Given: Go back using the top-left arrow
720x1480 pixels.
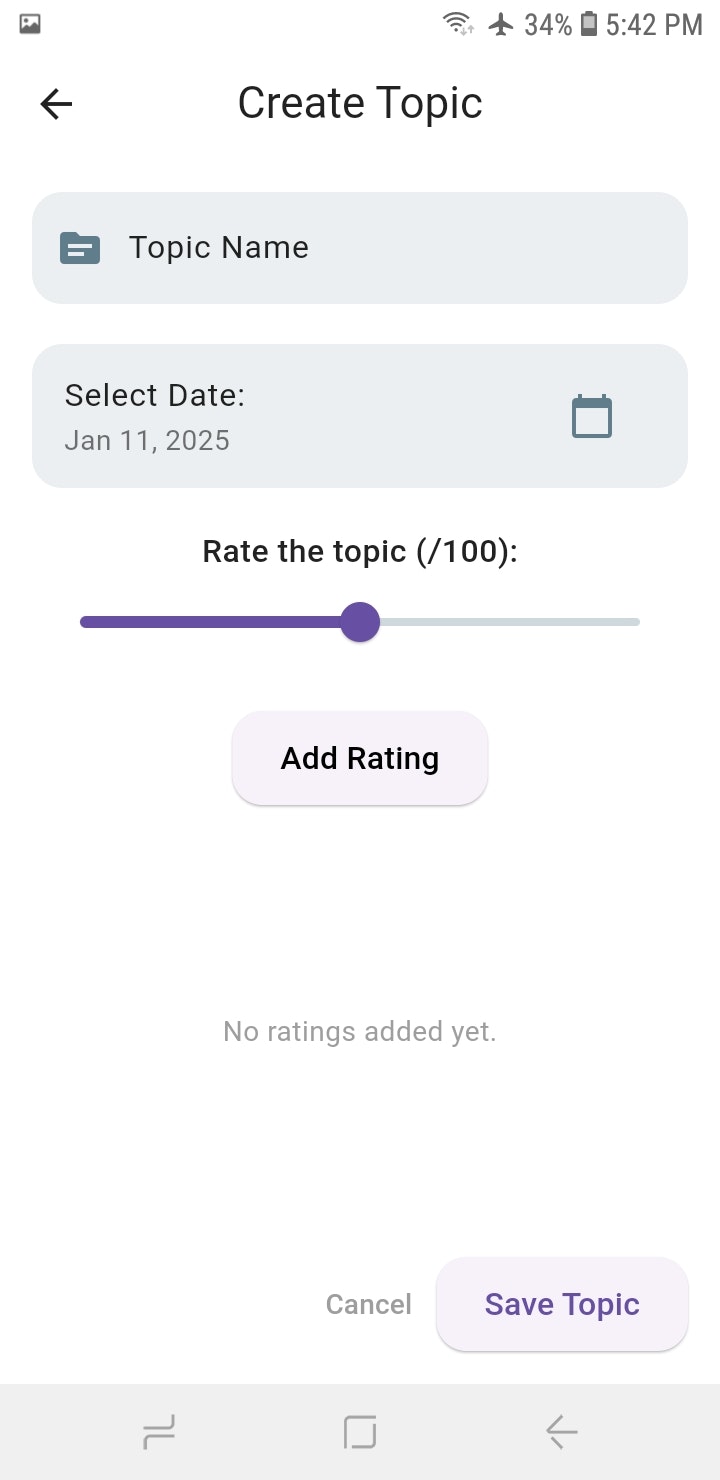Looking at the screenshot, I should 56,104.
